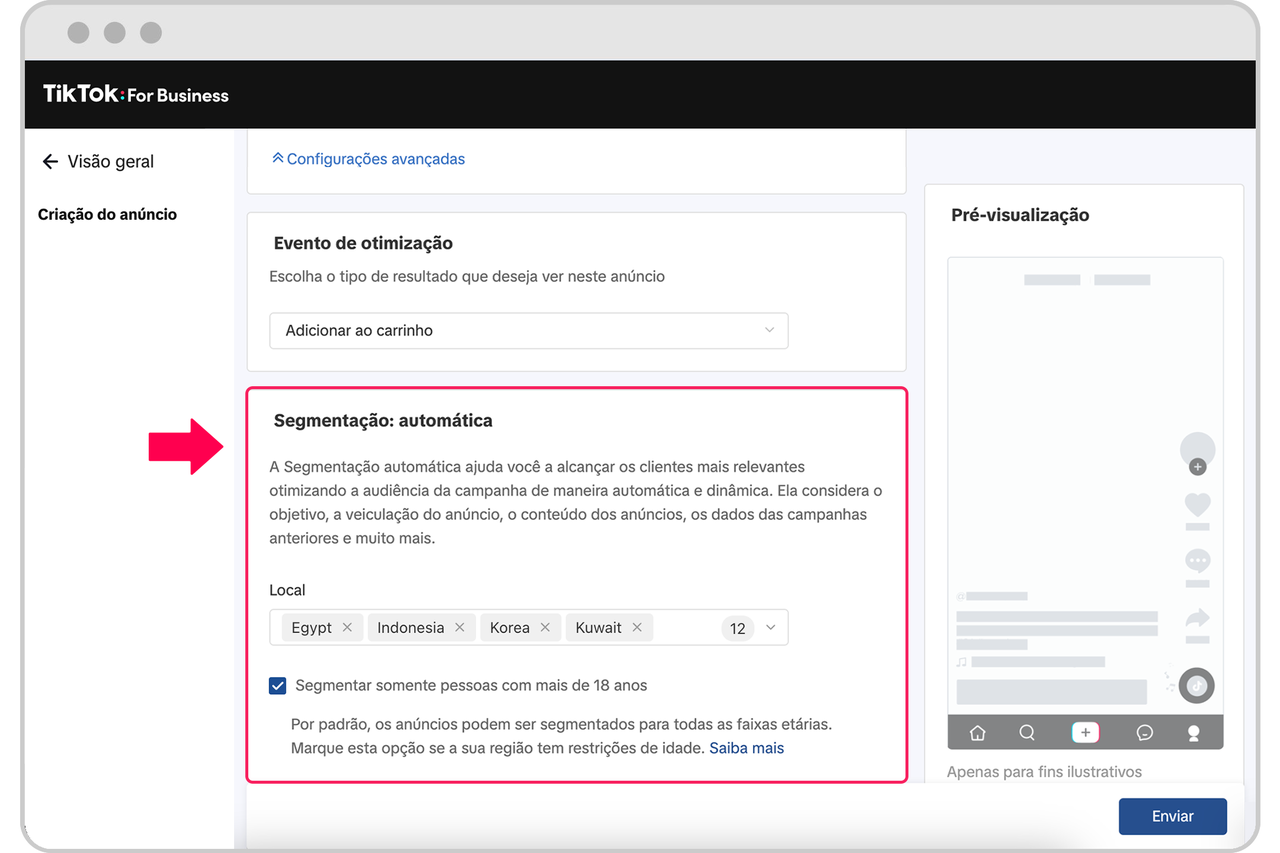Image resolution: width=1280 pixels, height=853 pixels.
Task: Collapse Configurações avançadas section
Action: [368, 159]
